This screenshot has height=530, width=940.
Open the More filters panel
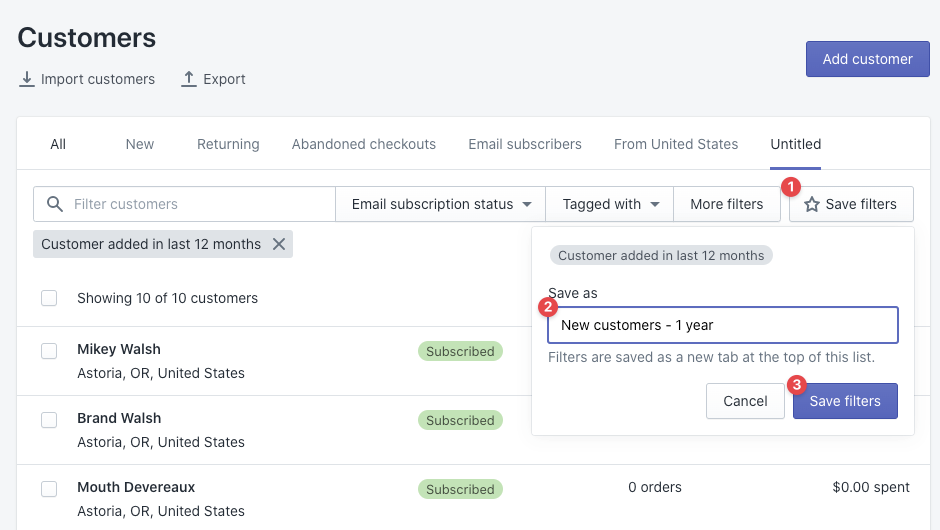(727, 204)
